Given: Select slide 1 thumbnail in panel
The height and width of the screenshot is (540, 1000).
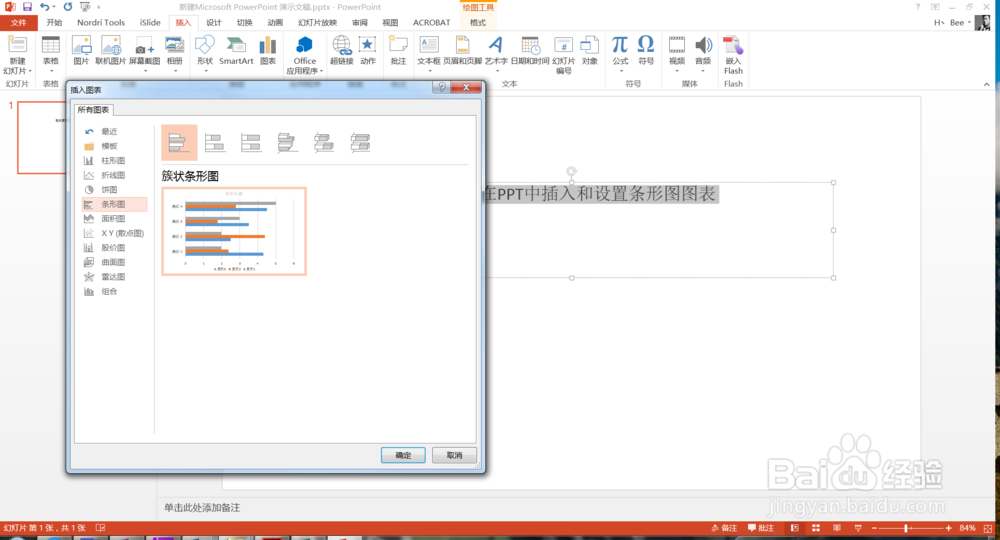Looking at the screenshot, I should click(x=42, y=137).
